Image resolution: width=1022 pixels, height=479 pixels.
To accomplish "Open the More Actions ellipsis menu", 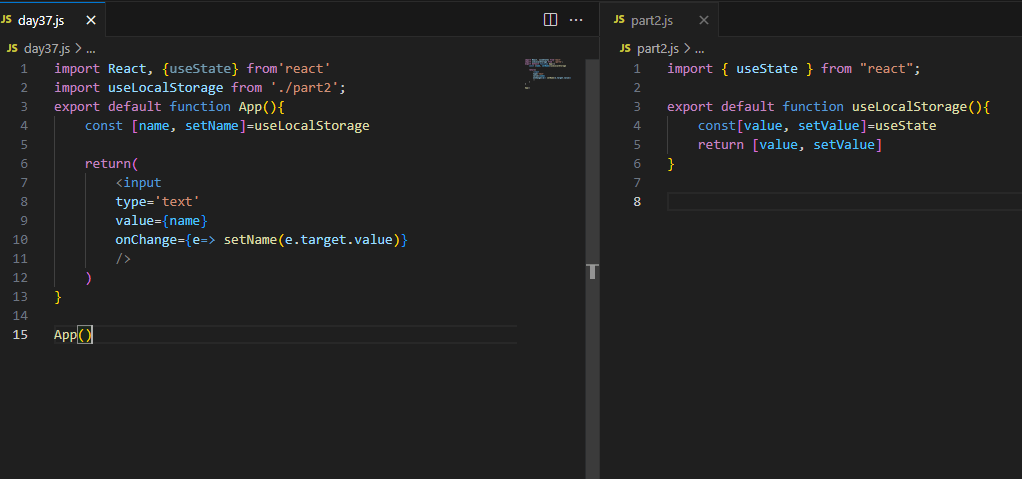I will (576, 20).
